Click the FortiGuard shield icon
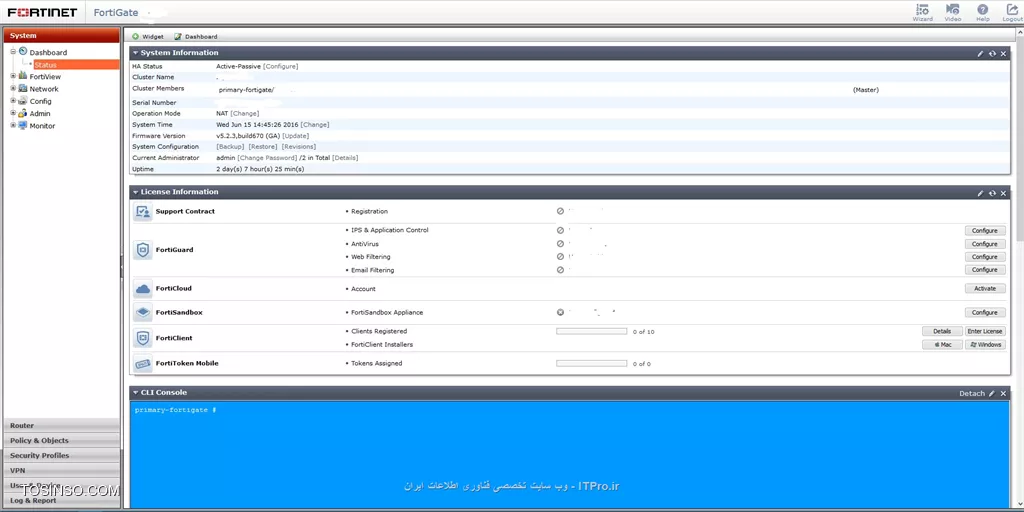This screenshot has height=512, width=1024. (142, 250)
